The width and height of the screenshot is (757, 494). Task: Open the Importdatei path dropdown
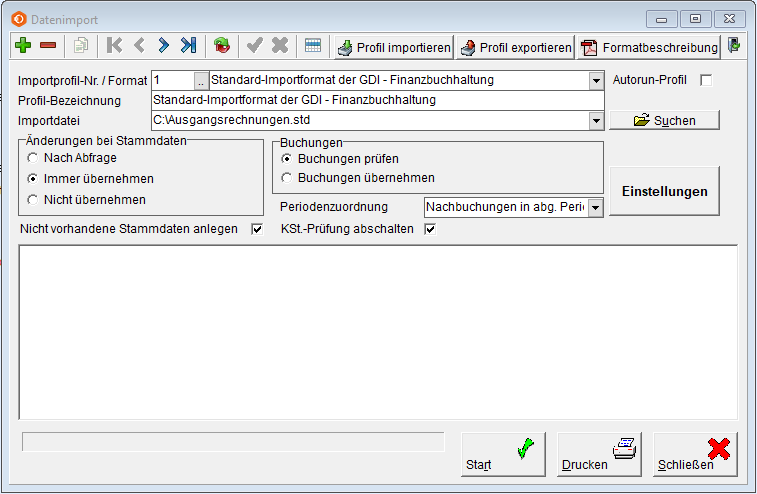click(596, 120)
